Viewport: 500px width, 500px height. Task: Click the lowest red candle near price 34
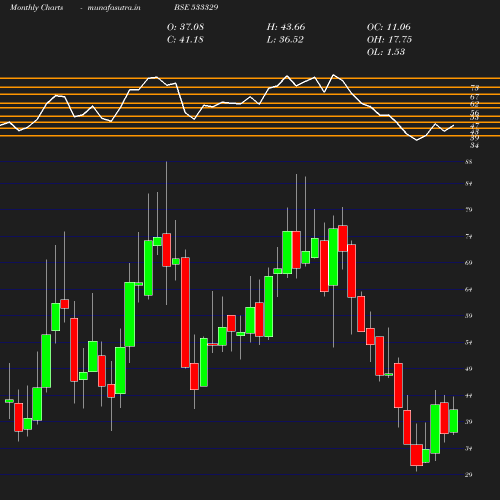(416, 455)
